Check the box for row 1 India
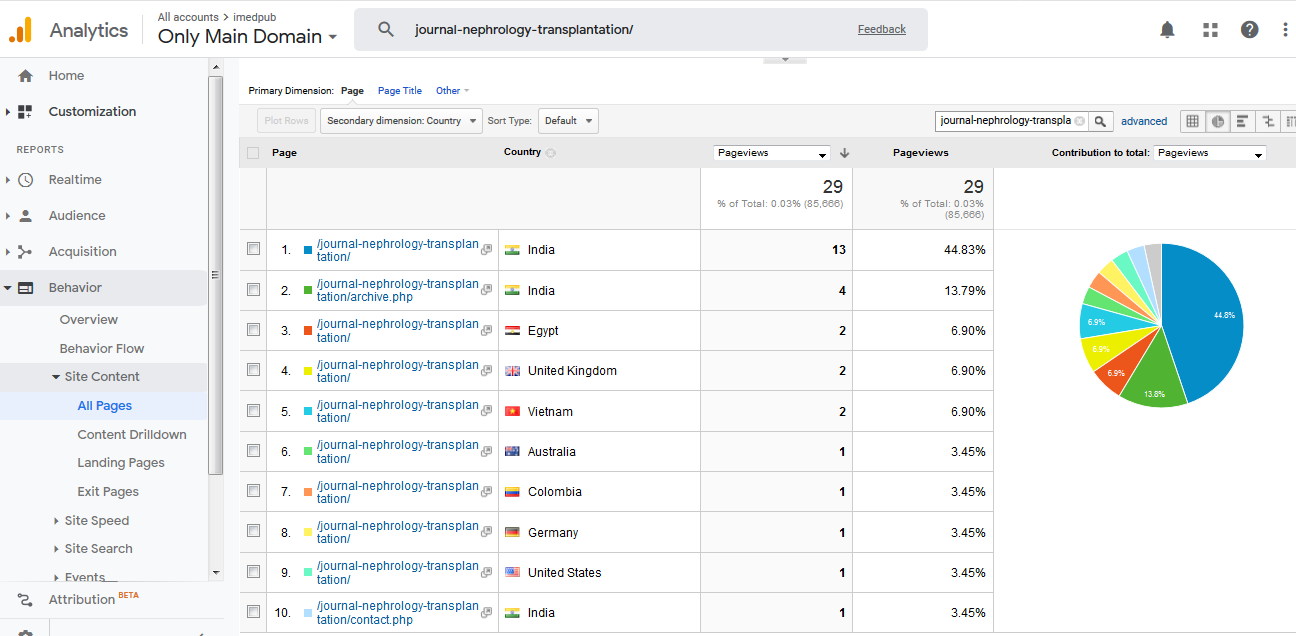The height and width of the screenshot is (636, 1296). click(253, 249)
